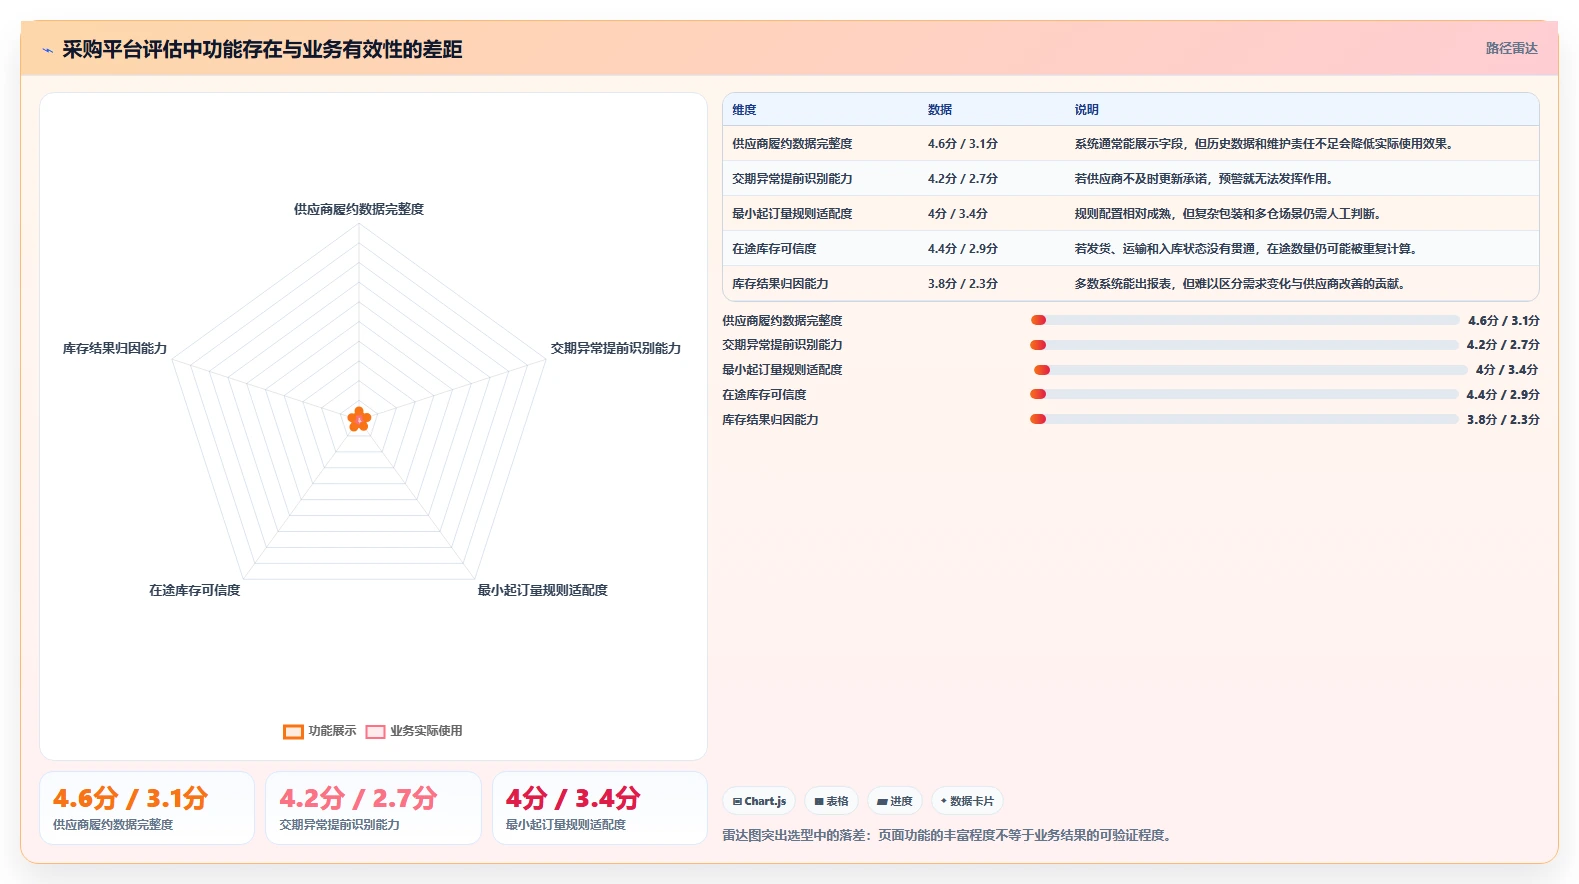Toggle the 业务实际使用 legend swatch
Image resolution: width=1579 pixels, height=884 pixels.
point(375,732)
